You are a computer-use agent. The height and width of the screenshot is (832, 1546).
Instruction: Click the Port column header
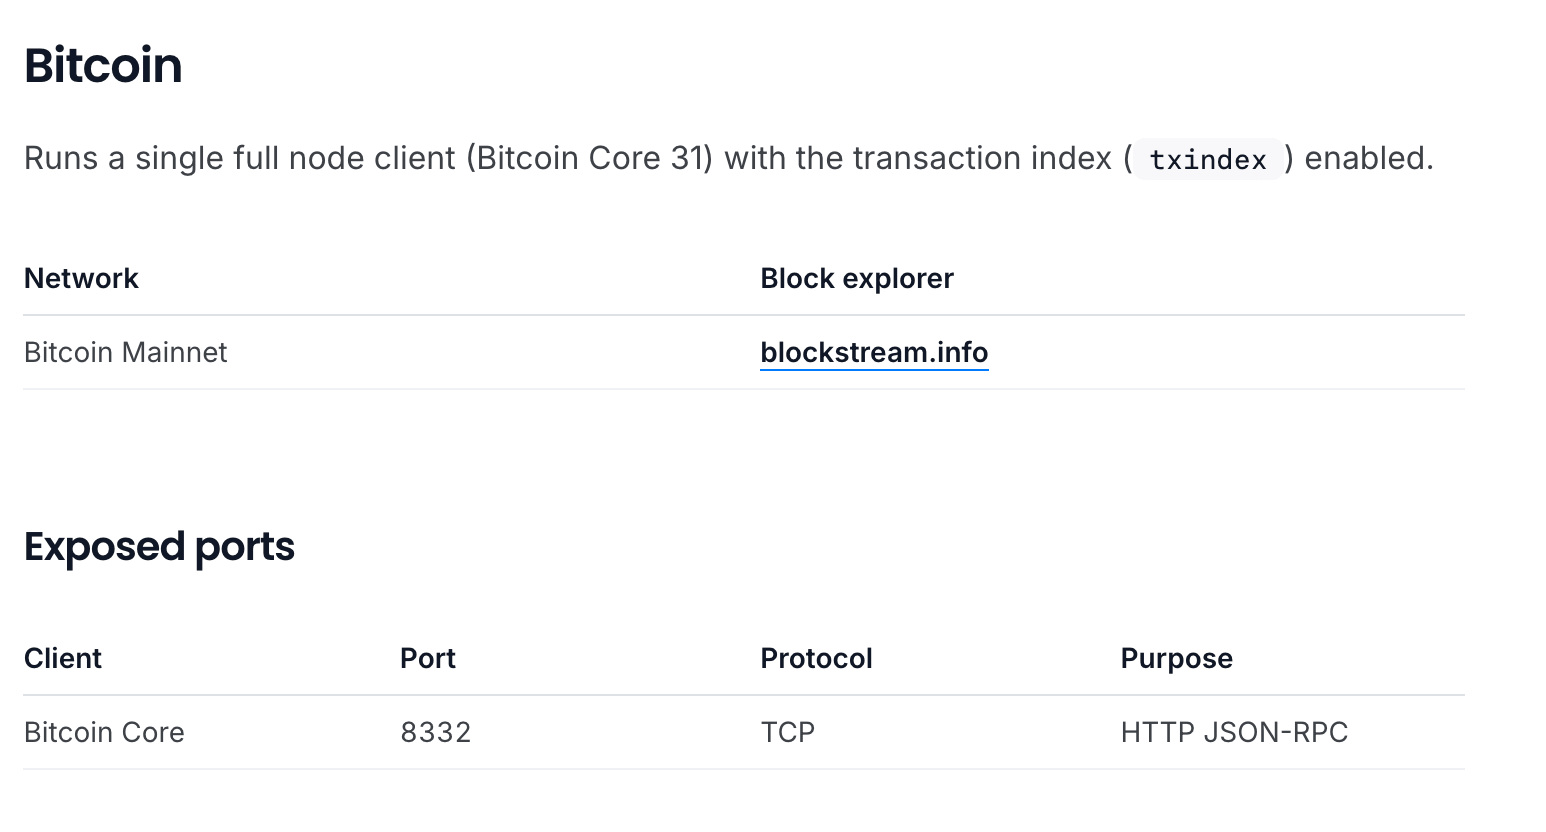click(428, 658)
